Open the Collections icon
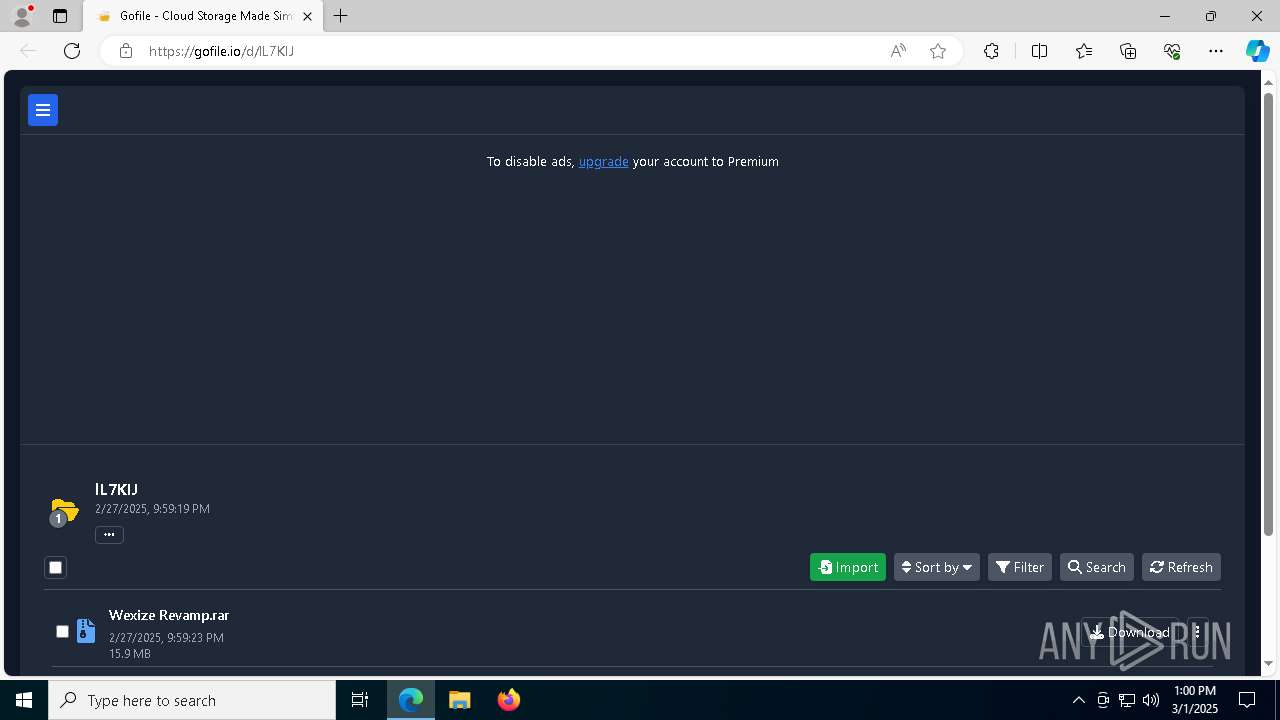The height and width of the screenshot is (720, 1280). click(1128, 51)
